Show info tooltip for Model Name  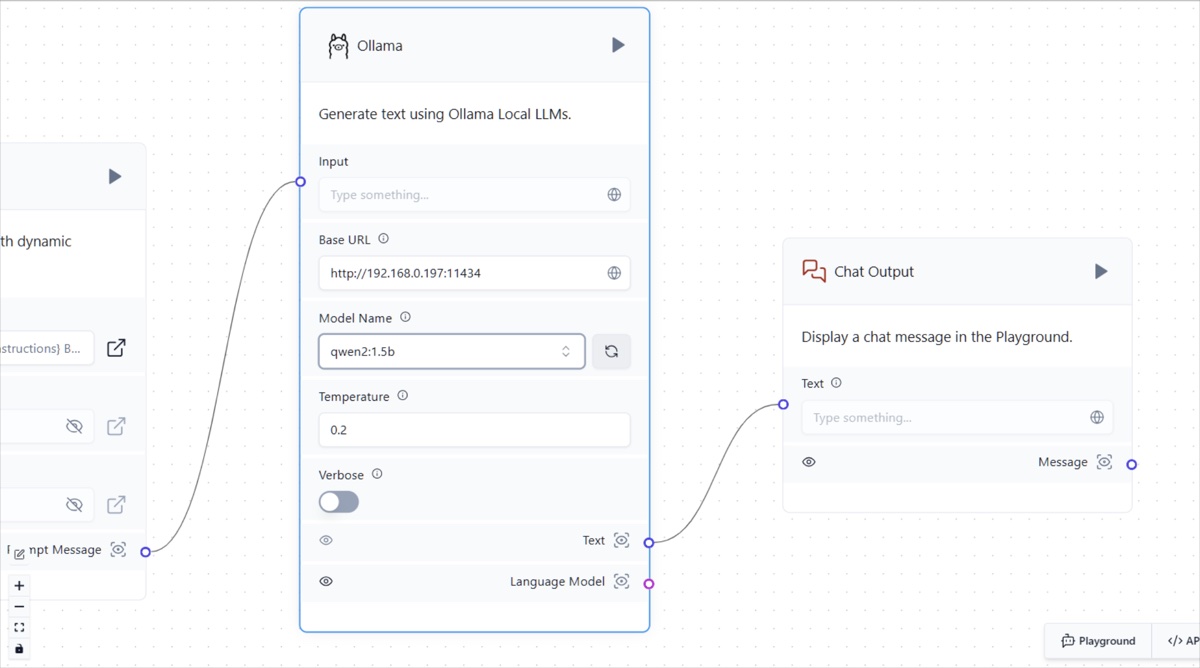[x=405, y=317]
